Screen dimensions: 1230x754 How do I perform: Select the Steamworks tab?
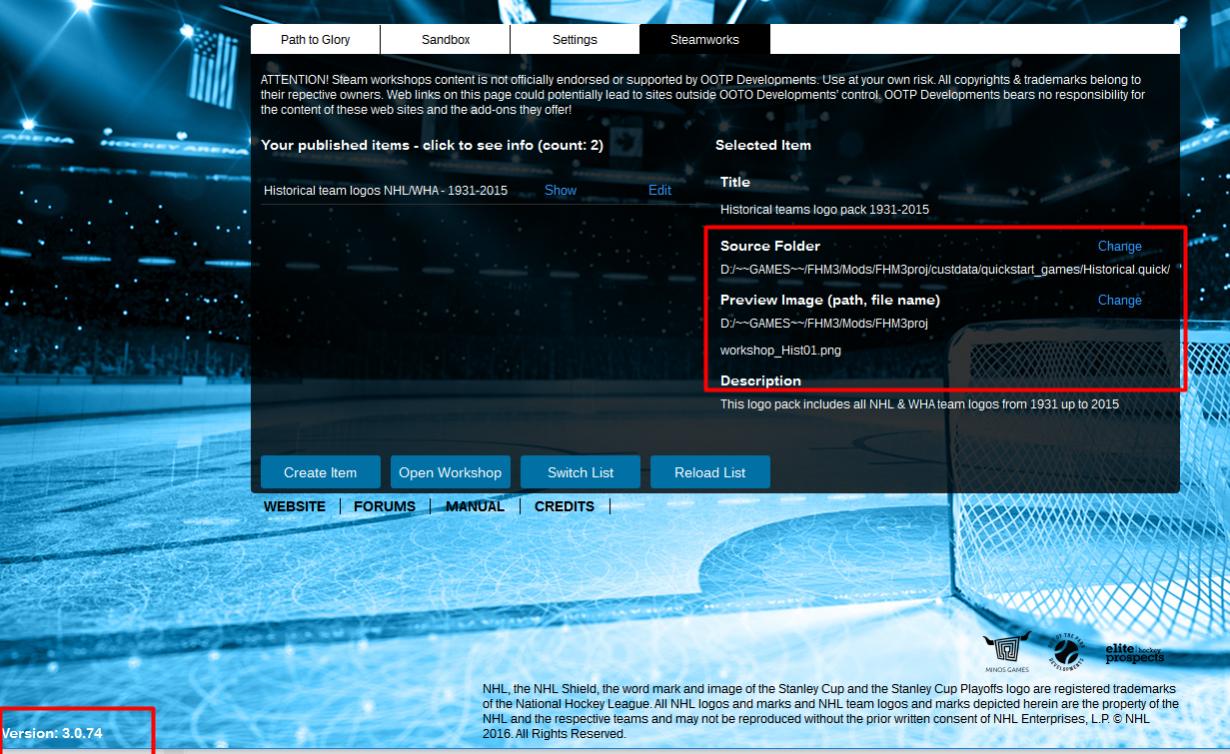click(x=704, y=40)
